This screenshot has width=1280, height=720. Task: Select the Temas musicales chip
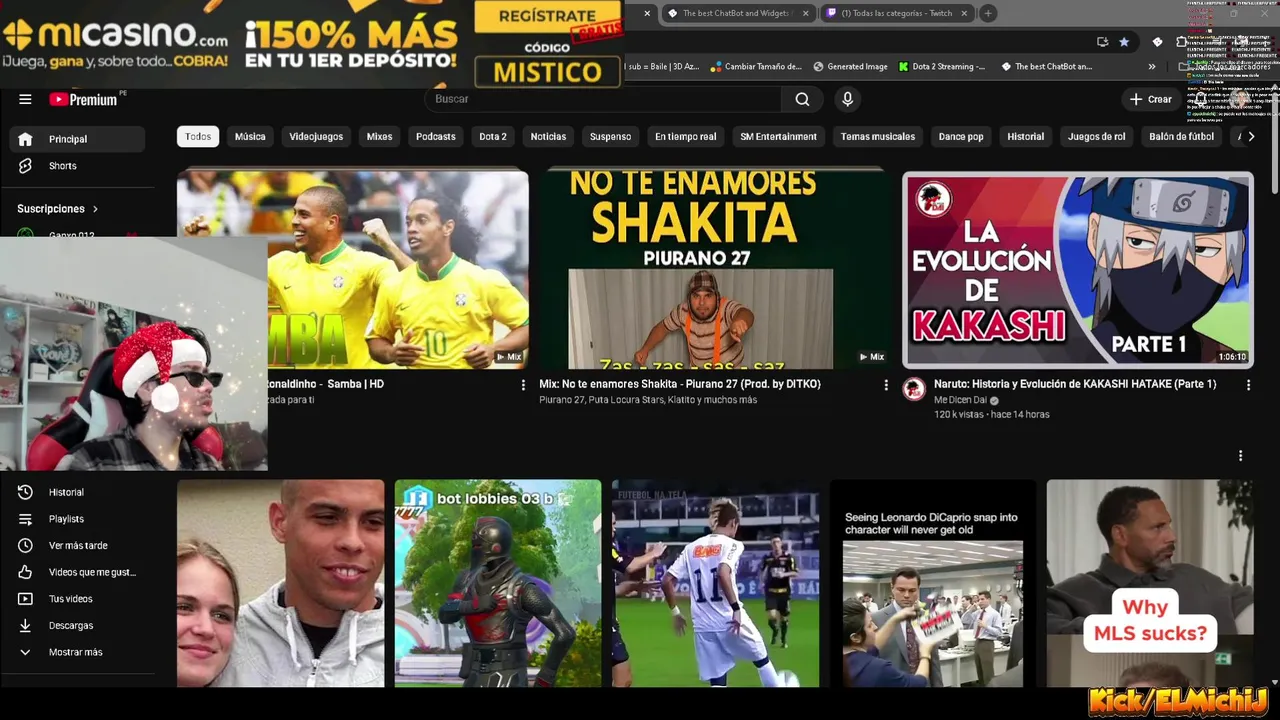(x=878, y=136)
